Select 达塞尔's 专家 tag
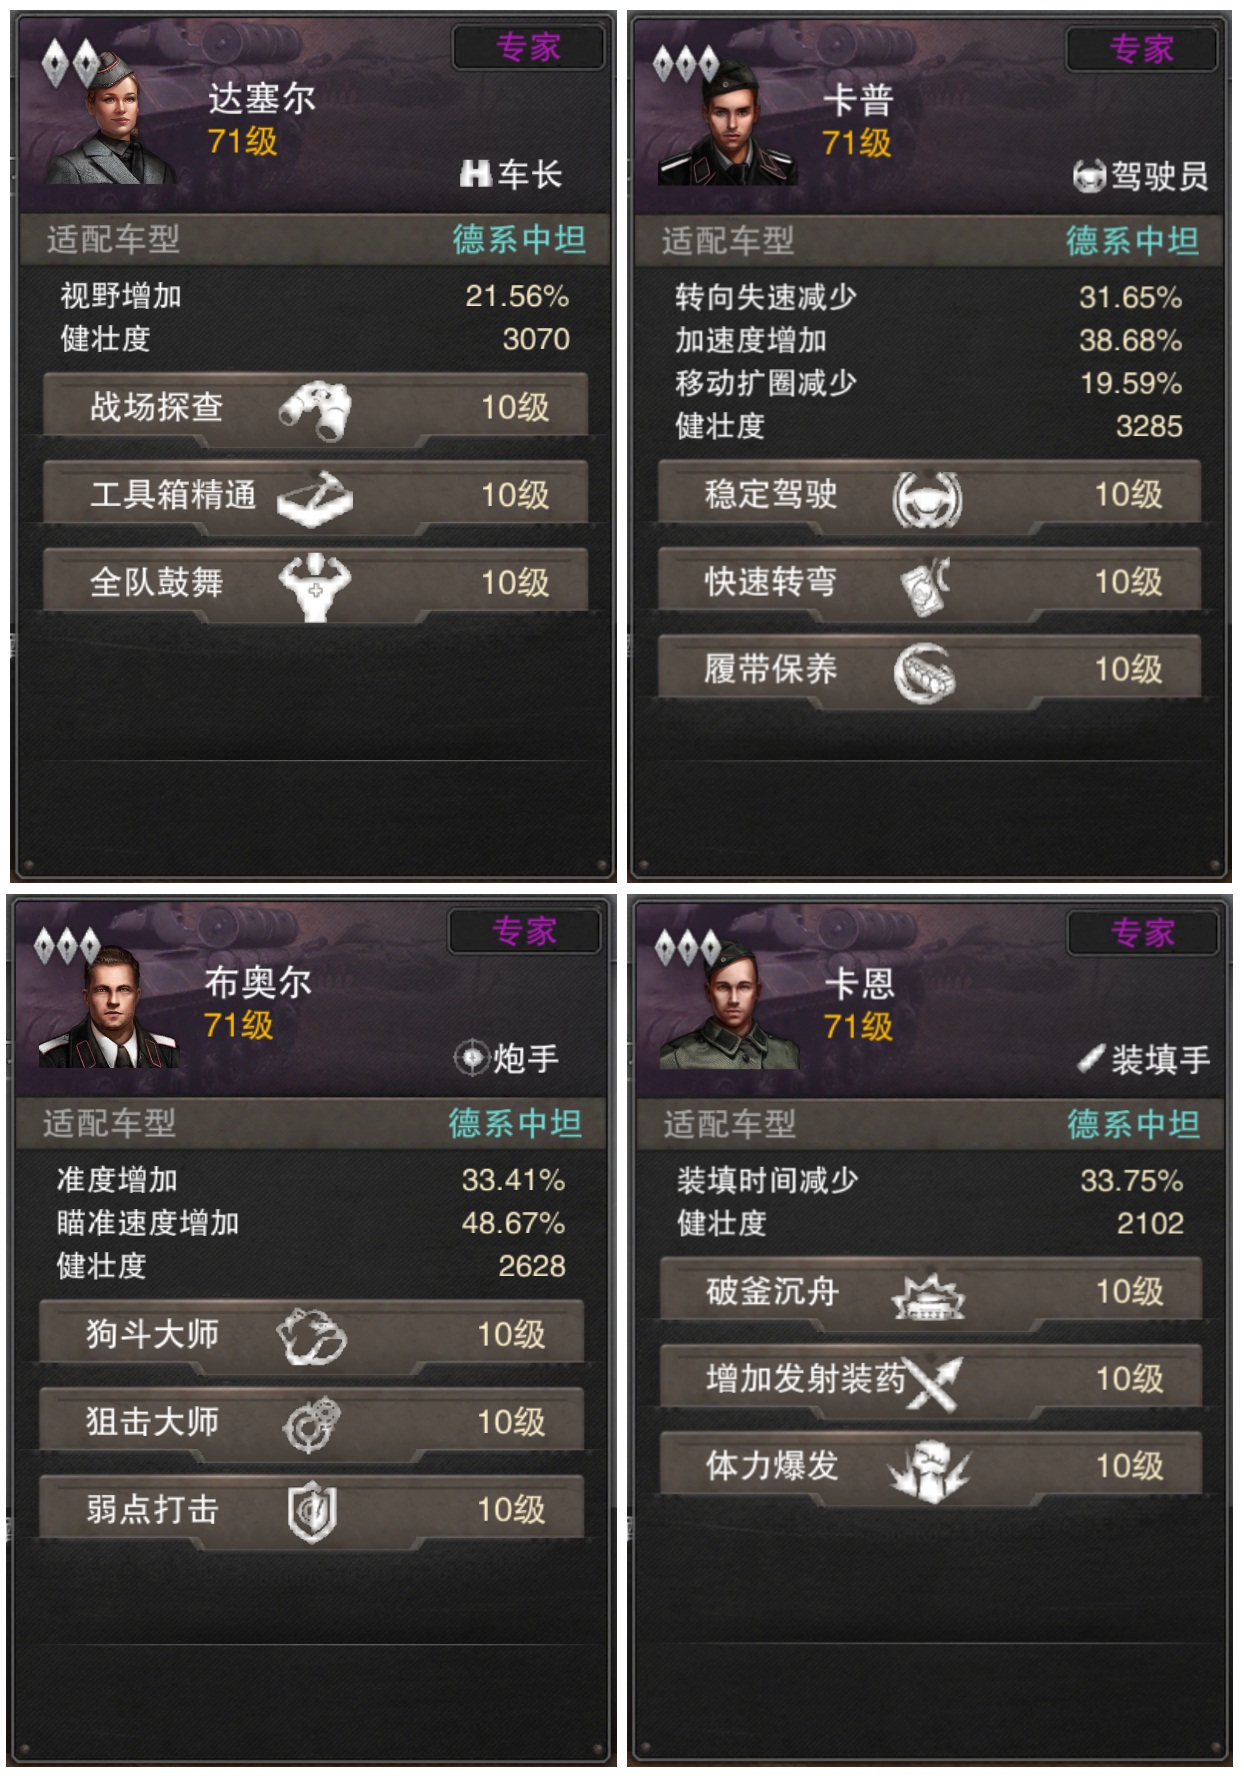The width and height of the screenshot is (1244, 1776). coord(528,47)
